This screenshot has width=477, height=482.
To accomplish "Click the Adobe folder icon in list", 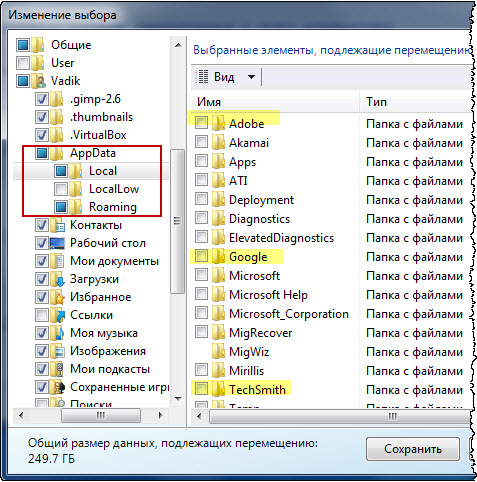I will tap(218, 123).
